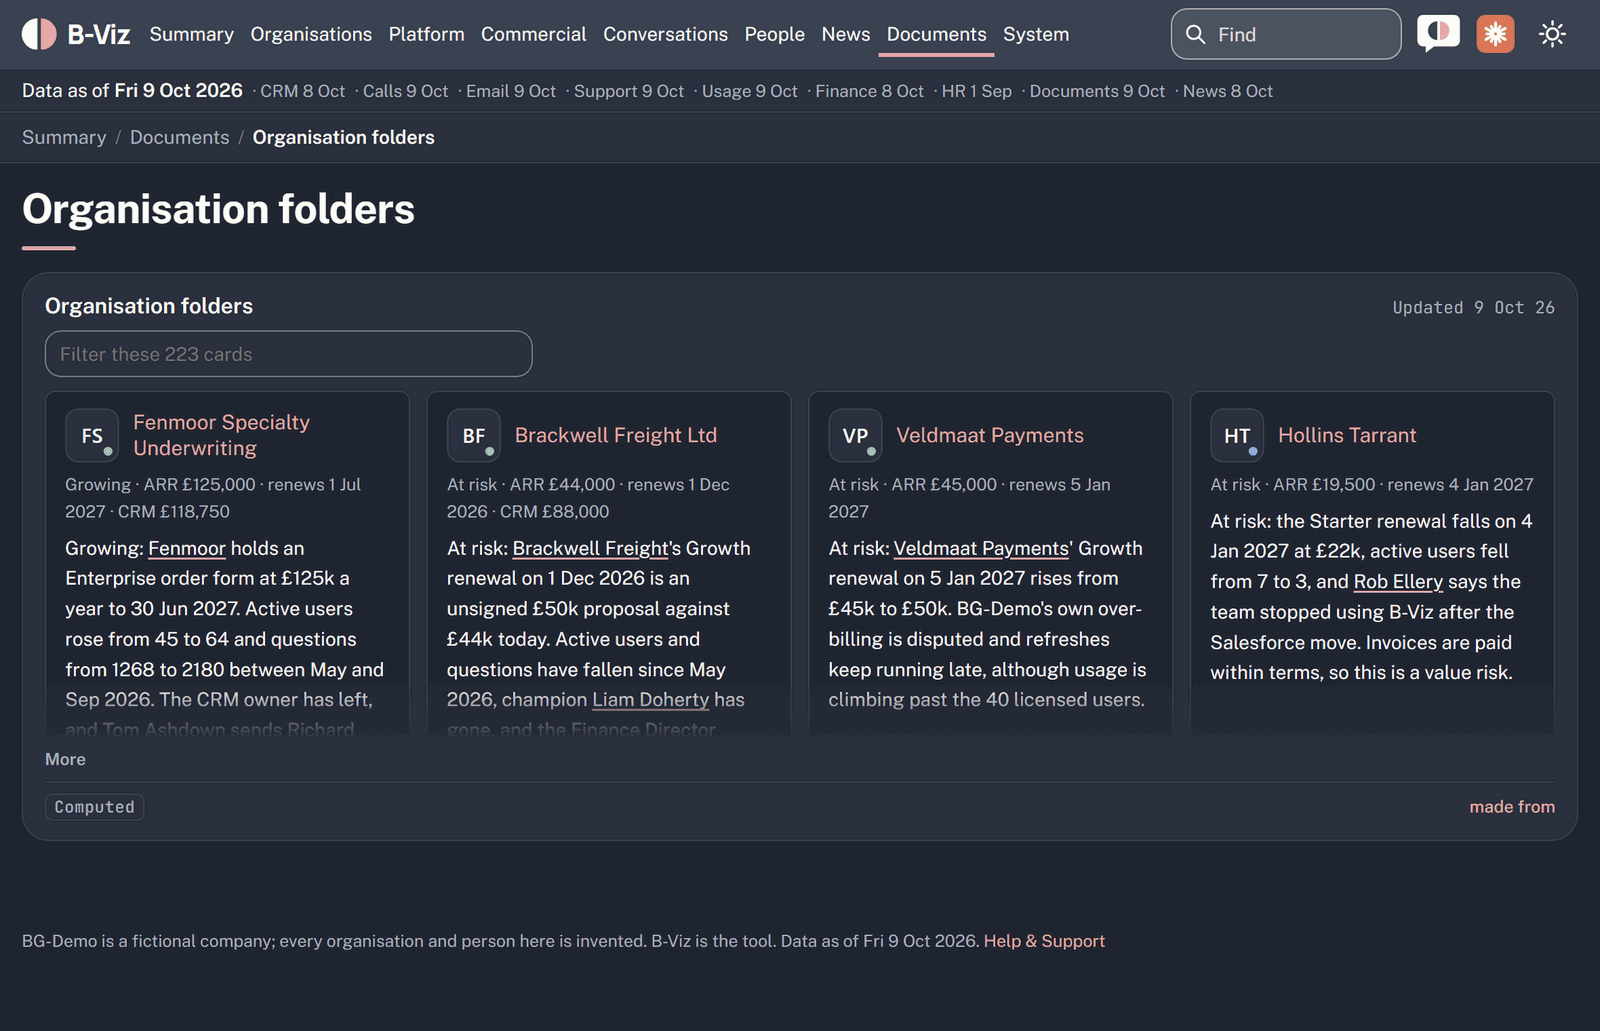Screen dimensions: 1600x1031
Task: Open the Help & Support link
Action: 1044,941
